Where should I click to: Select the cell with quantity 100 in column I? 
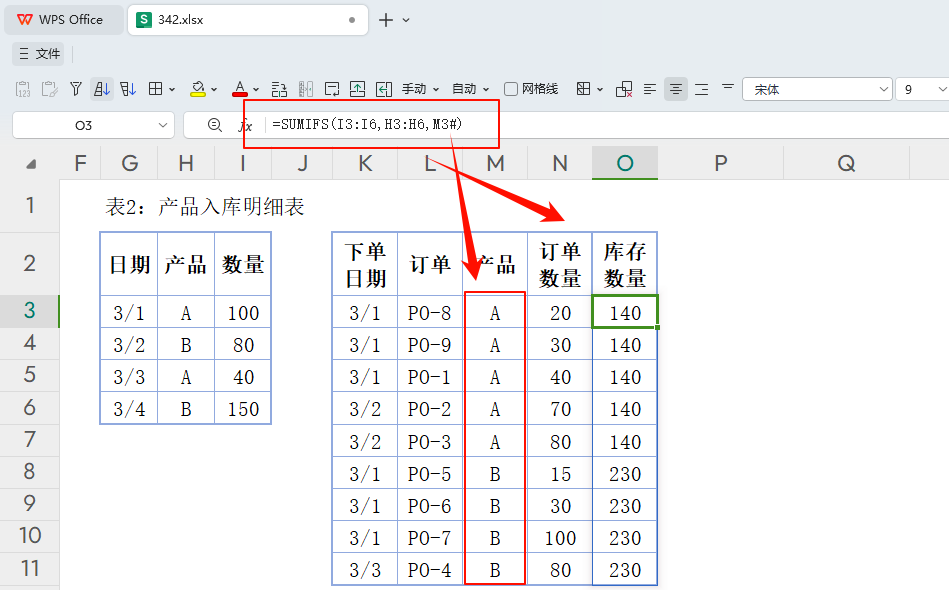click(243, 313)
